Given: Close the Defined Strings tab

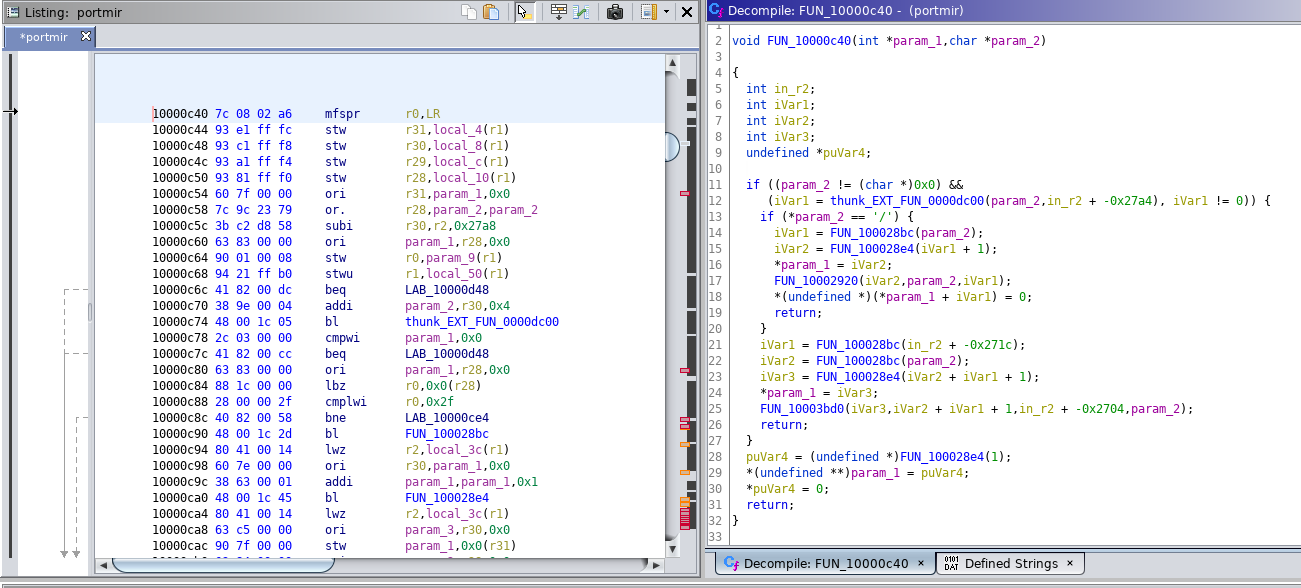Looking at the screenshot, I should [x=1069, y=563].
